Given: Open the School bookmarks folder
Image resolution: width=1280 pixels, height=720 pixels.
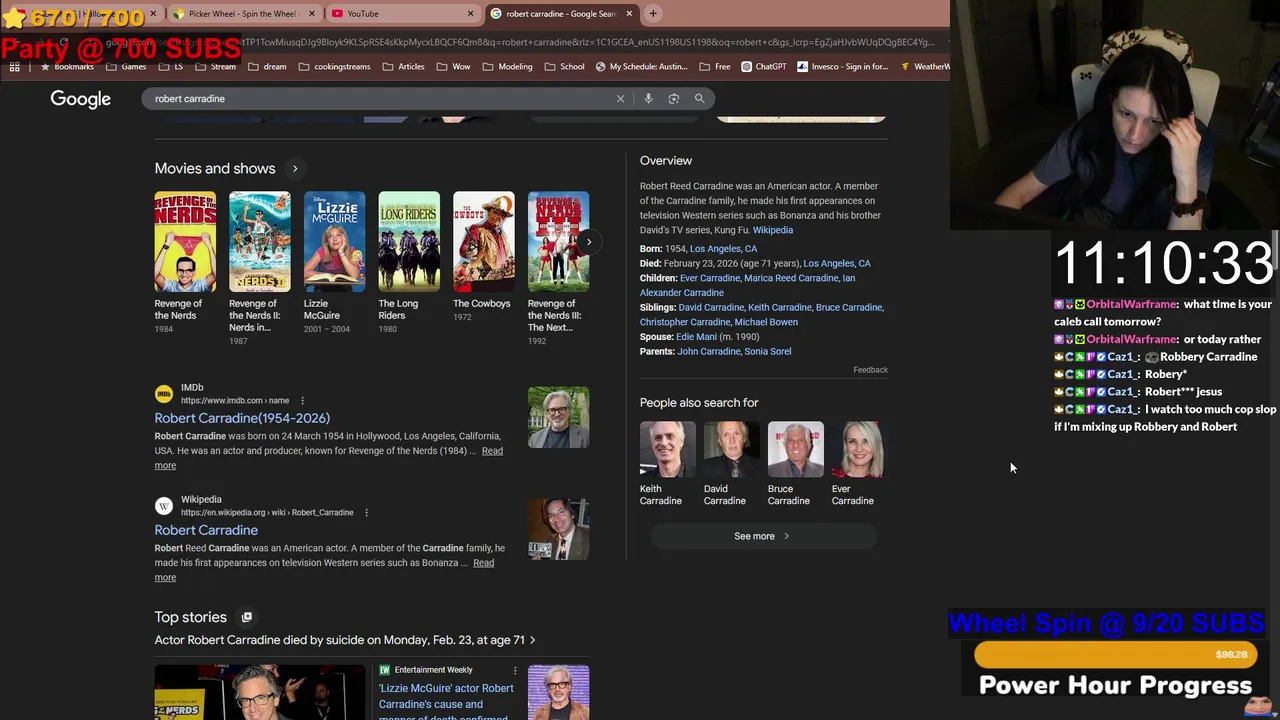Looking at the screenshot, I should pos(564,67).
